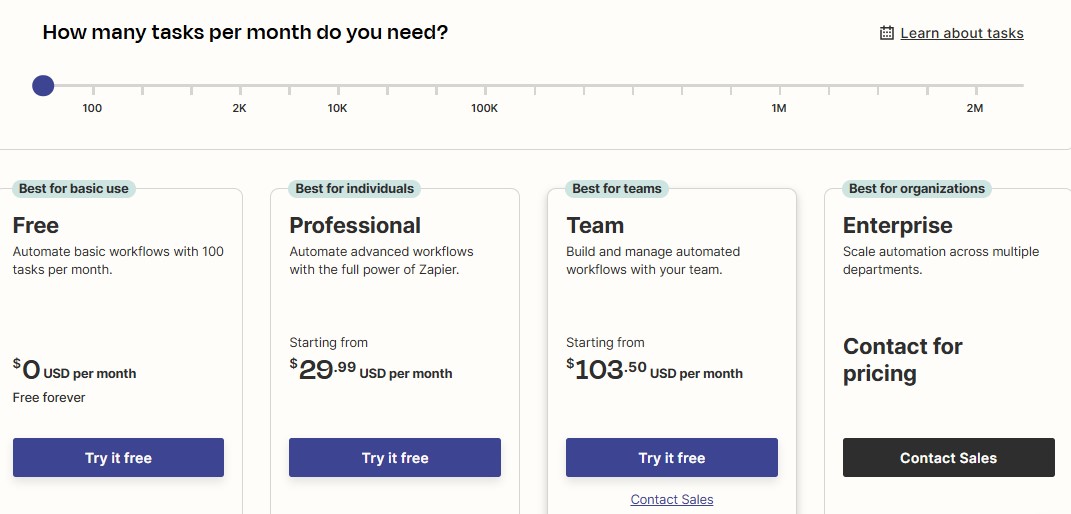Viewport: 1071px width, 514px height.
Task: Set slider to the 100K tasks tick
Action: click(486, 89)
